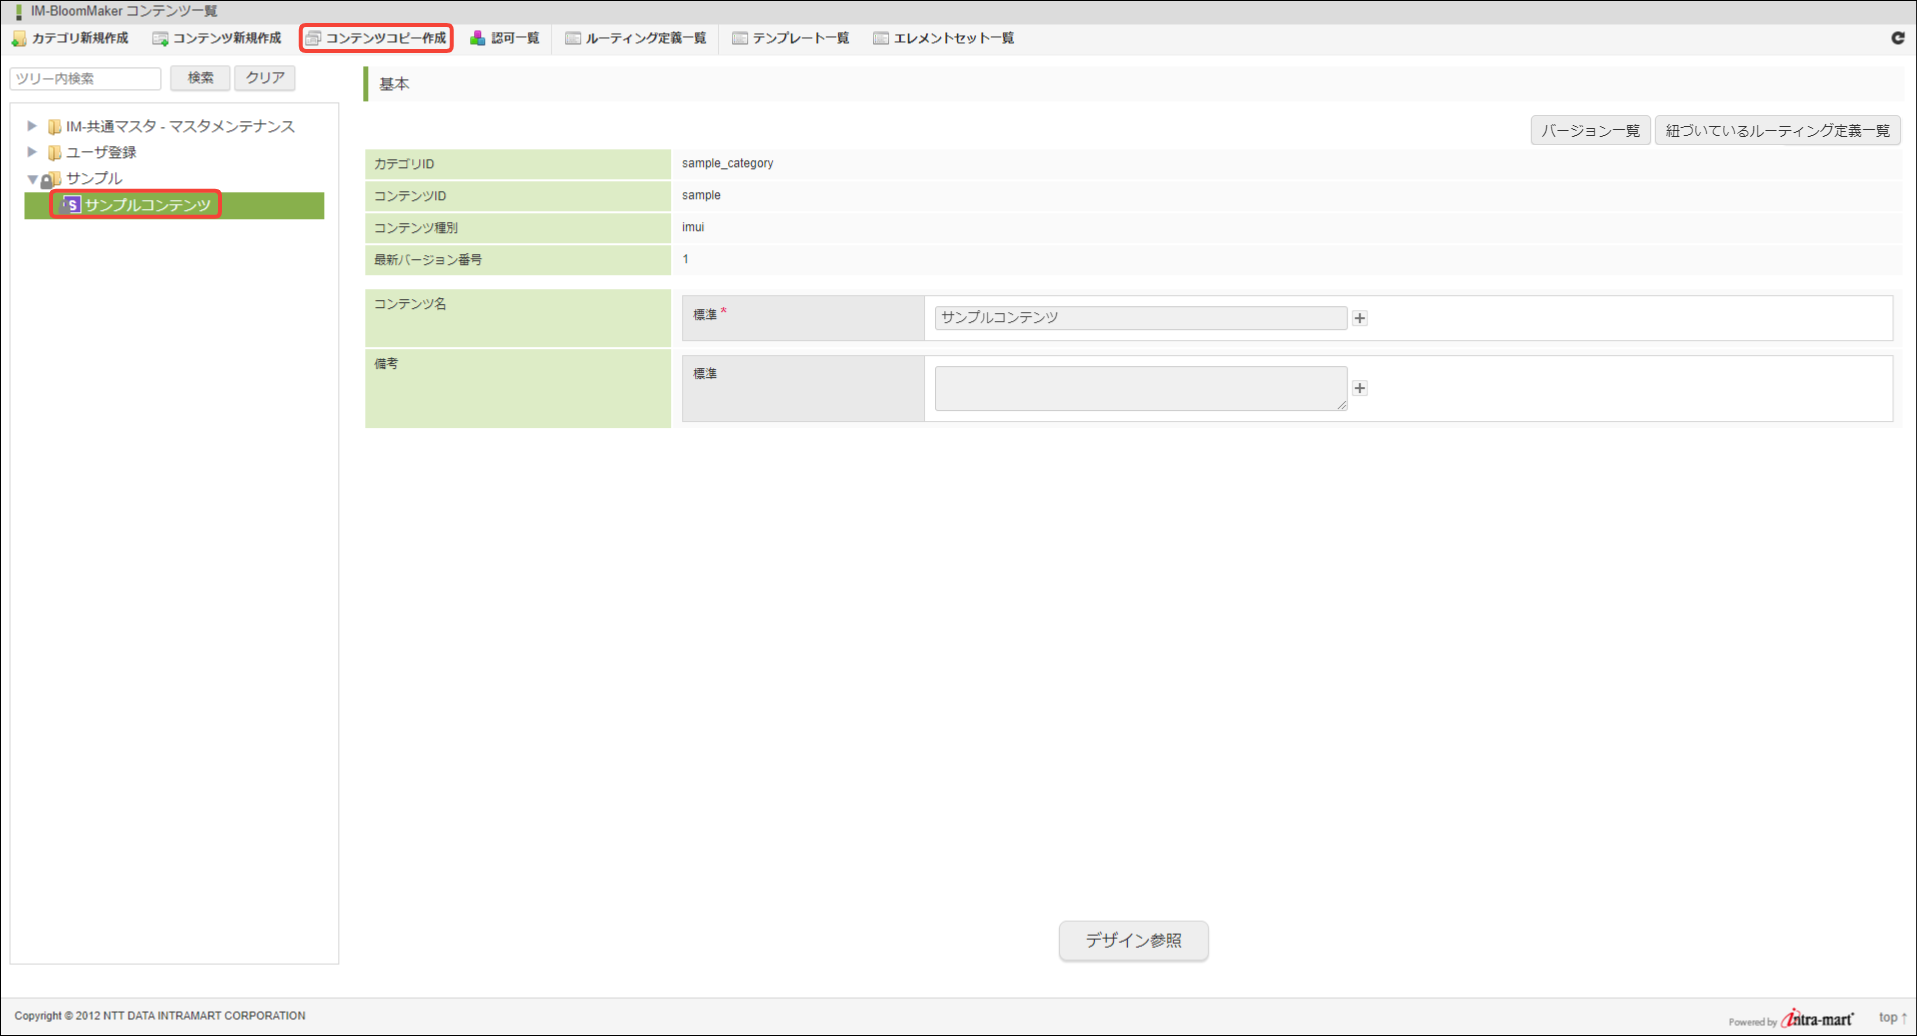Click the コンテンツ新規作成 icon
This screenshot has width=1917, height=1036.
tap(160, 39)
